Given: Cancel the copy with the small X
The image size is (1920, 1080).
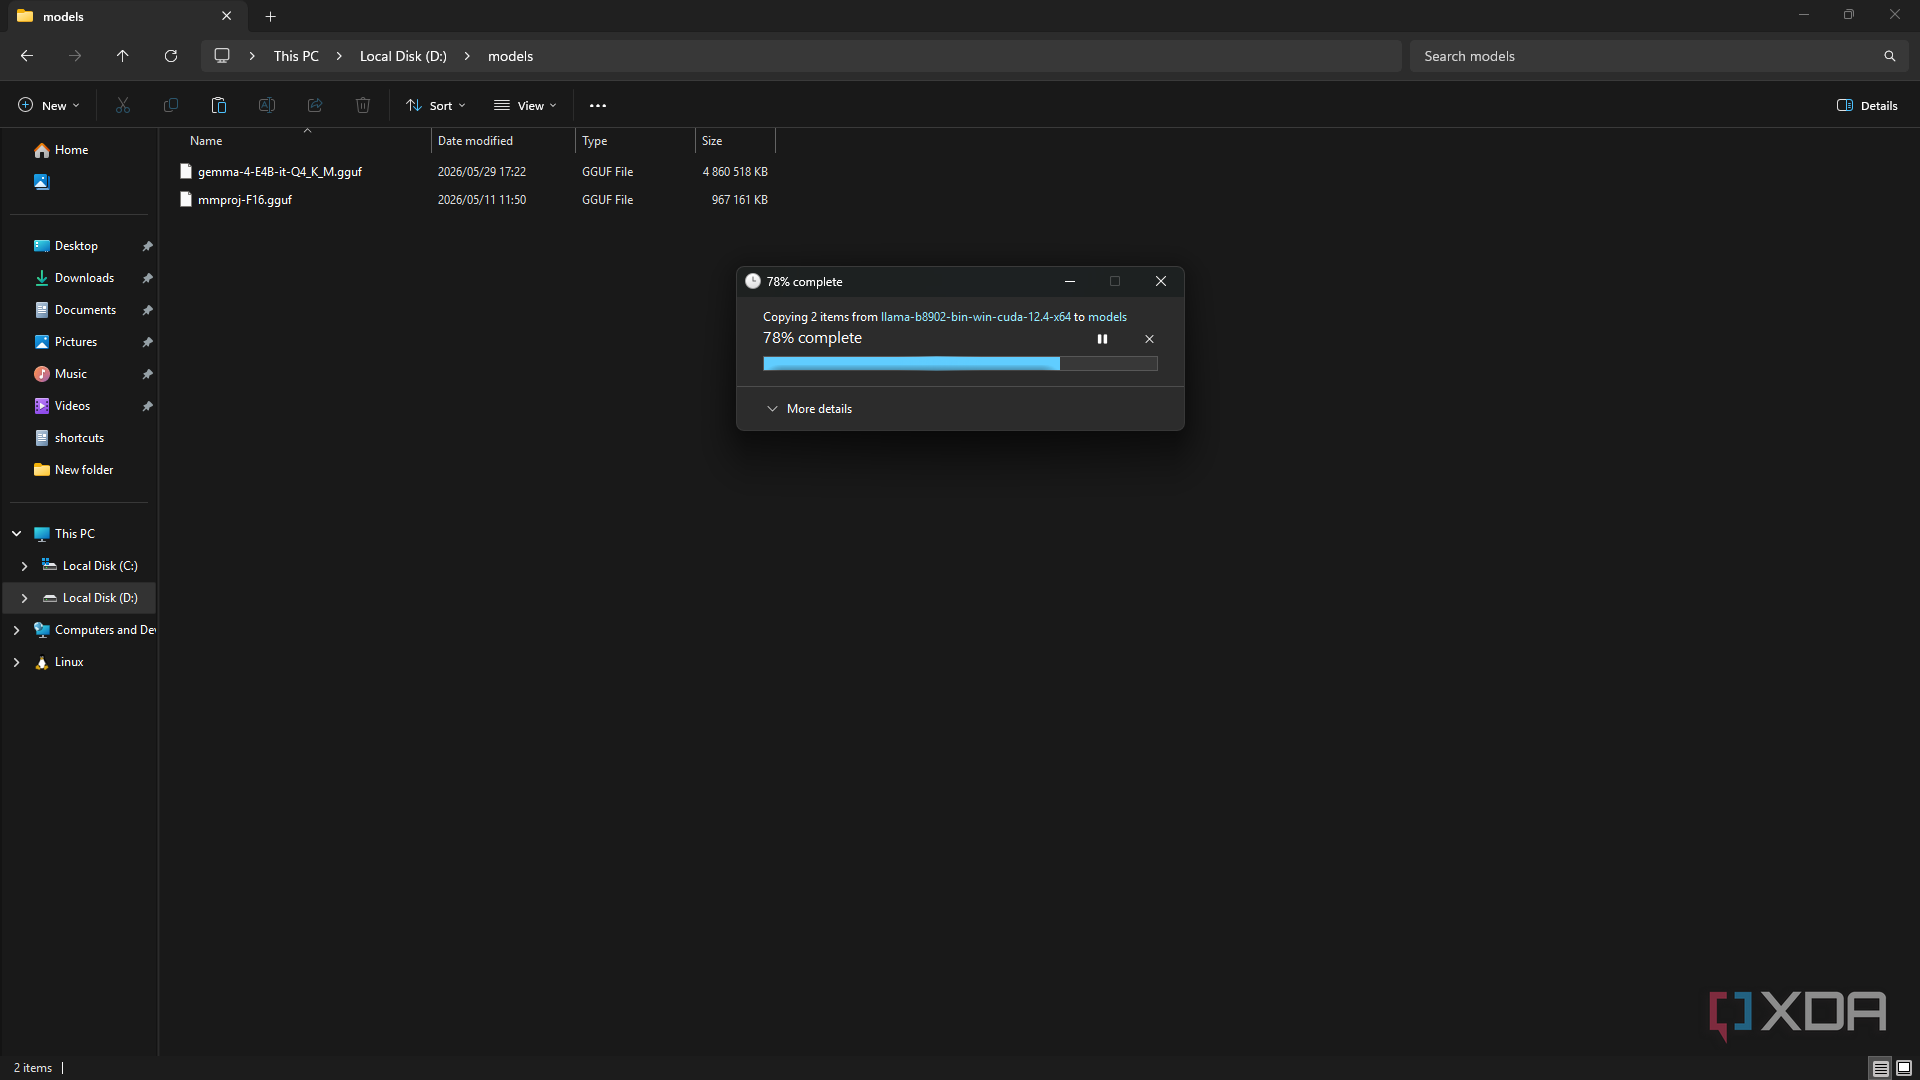Looking at the screenshot, I should pos(1149,339).
